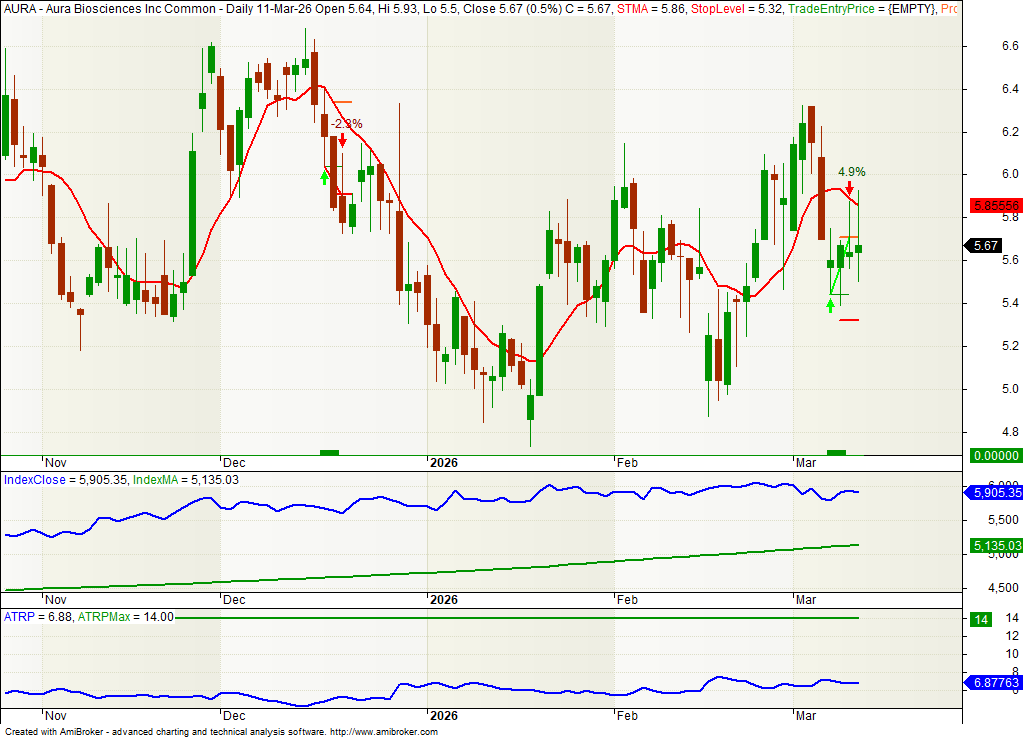Click the -2.2% trade return label
Viewport: 1023px width, 738px height.
point(347,124)
